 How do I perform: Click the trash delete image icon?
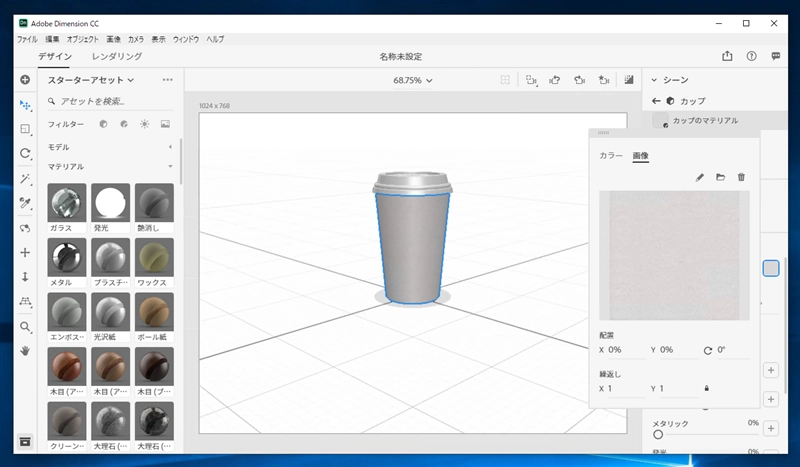741,177
